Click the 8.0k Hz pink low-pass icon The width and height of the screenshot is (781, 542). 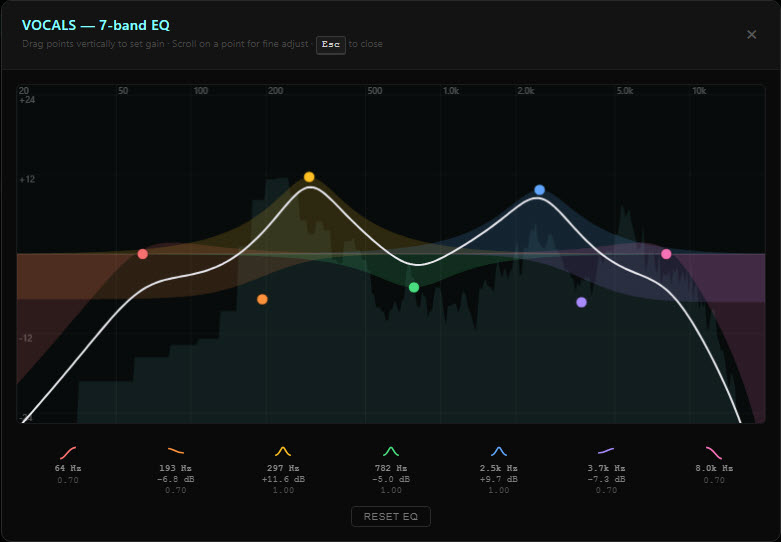[x=714, y=452]
